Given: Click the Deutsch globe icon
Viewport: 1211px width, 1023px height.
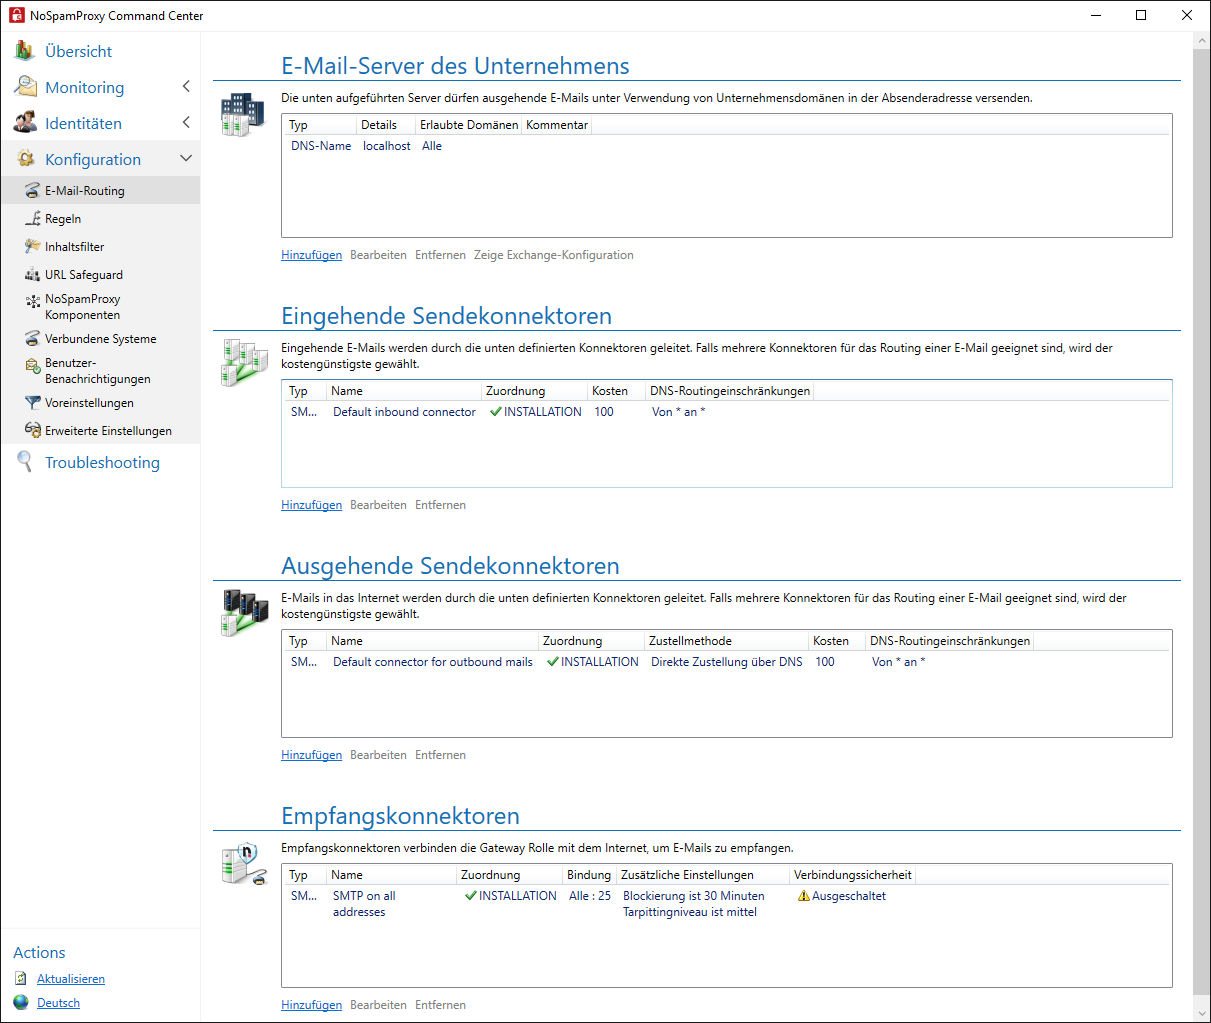Looking at the screenshot, I should (x=21, y=1002).
